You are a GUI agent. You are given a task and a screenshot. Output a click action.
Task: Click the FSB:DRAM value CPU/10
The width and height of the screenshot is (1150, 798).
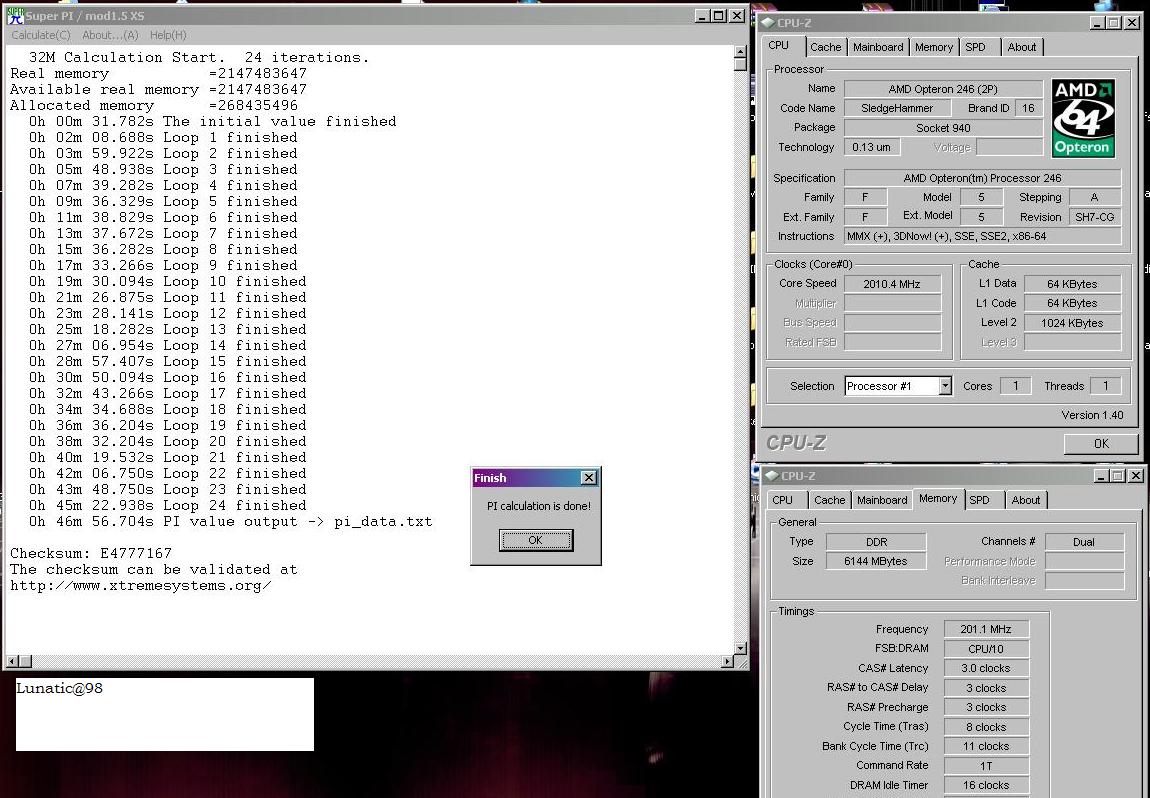coord(986,649)
